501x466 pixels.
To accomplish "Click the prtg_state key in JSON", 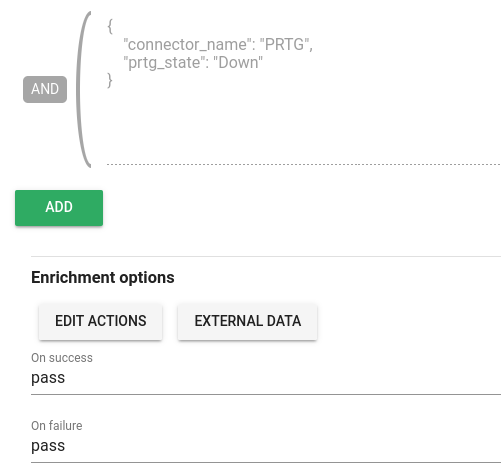I will (x=166, y=63).
